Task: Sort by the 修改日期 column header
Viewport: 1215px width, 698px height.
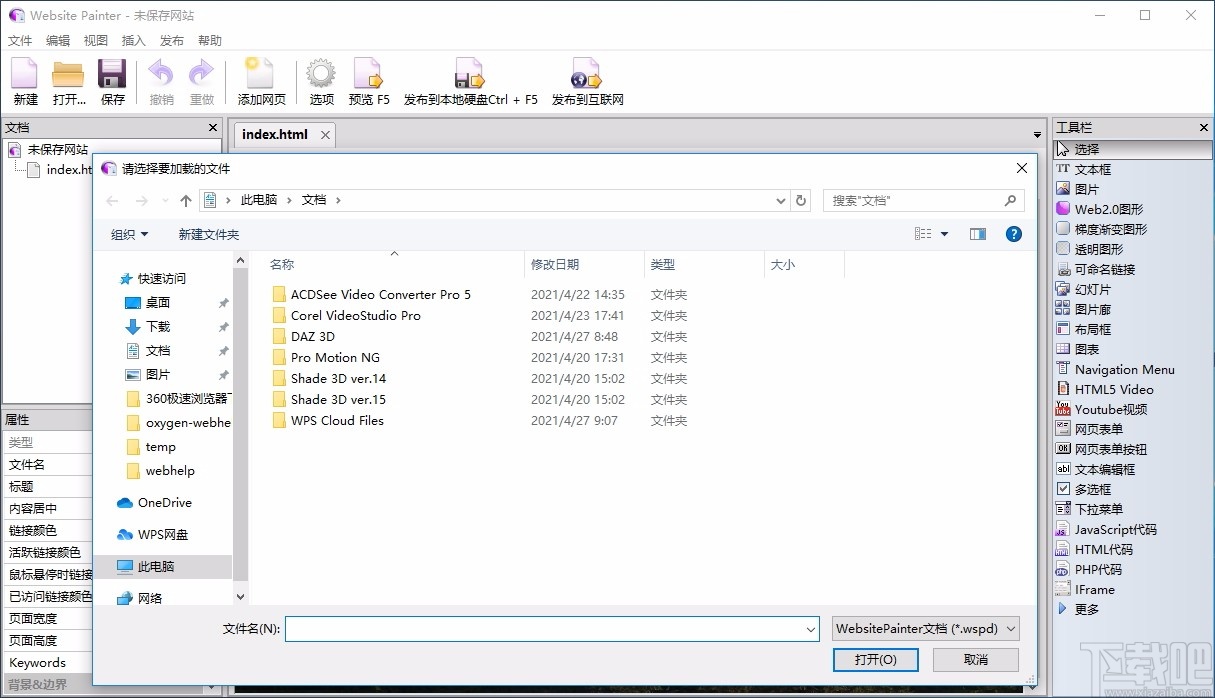Action: click(x=584, y=264)
